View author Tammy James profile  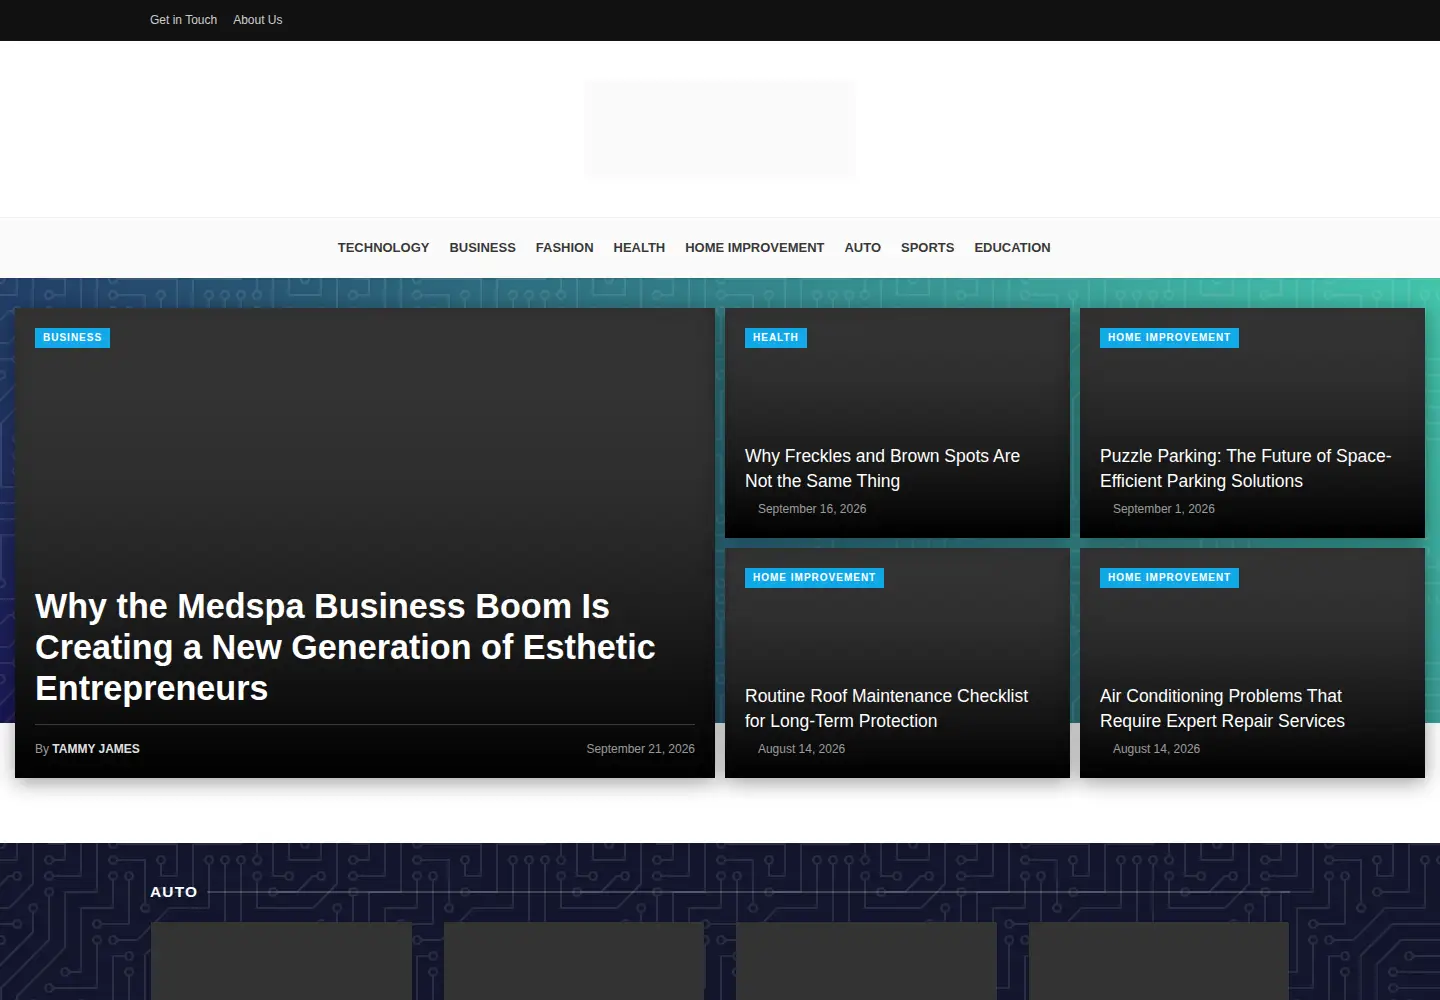pos(96,749)
